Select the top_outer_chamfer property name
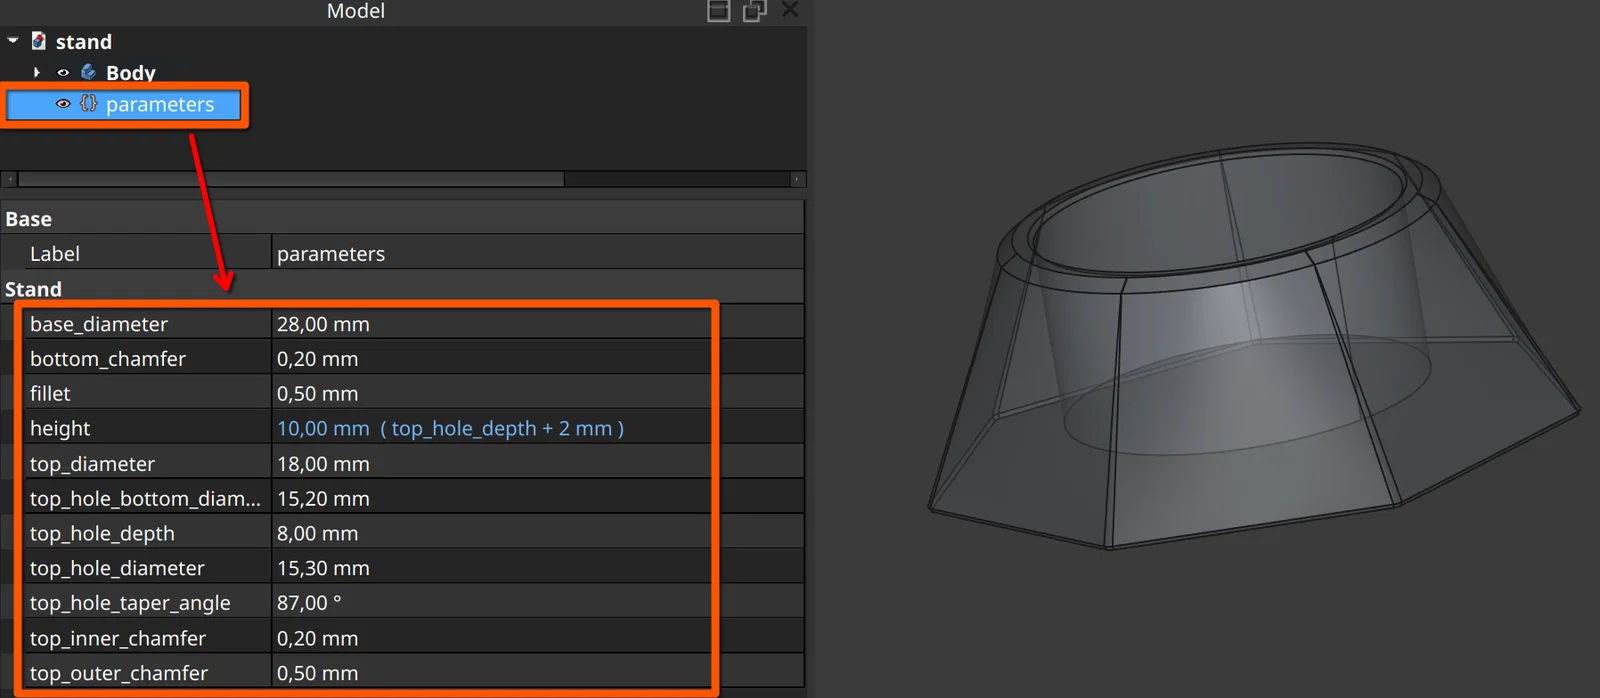The image size is (1600, 698). click(x=119, y=673)
